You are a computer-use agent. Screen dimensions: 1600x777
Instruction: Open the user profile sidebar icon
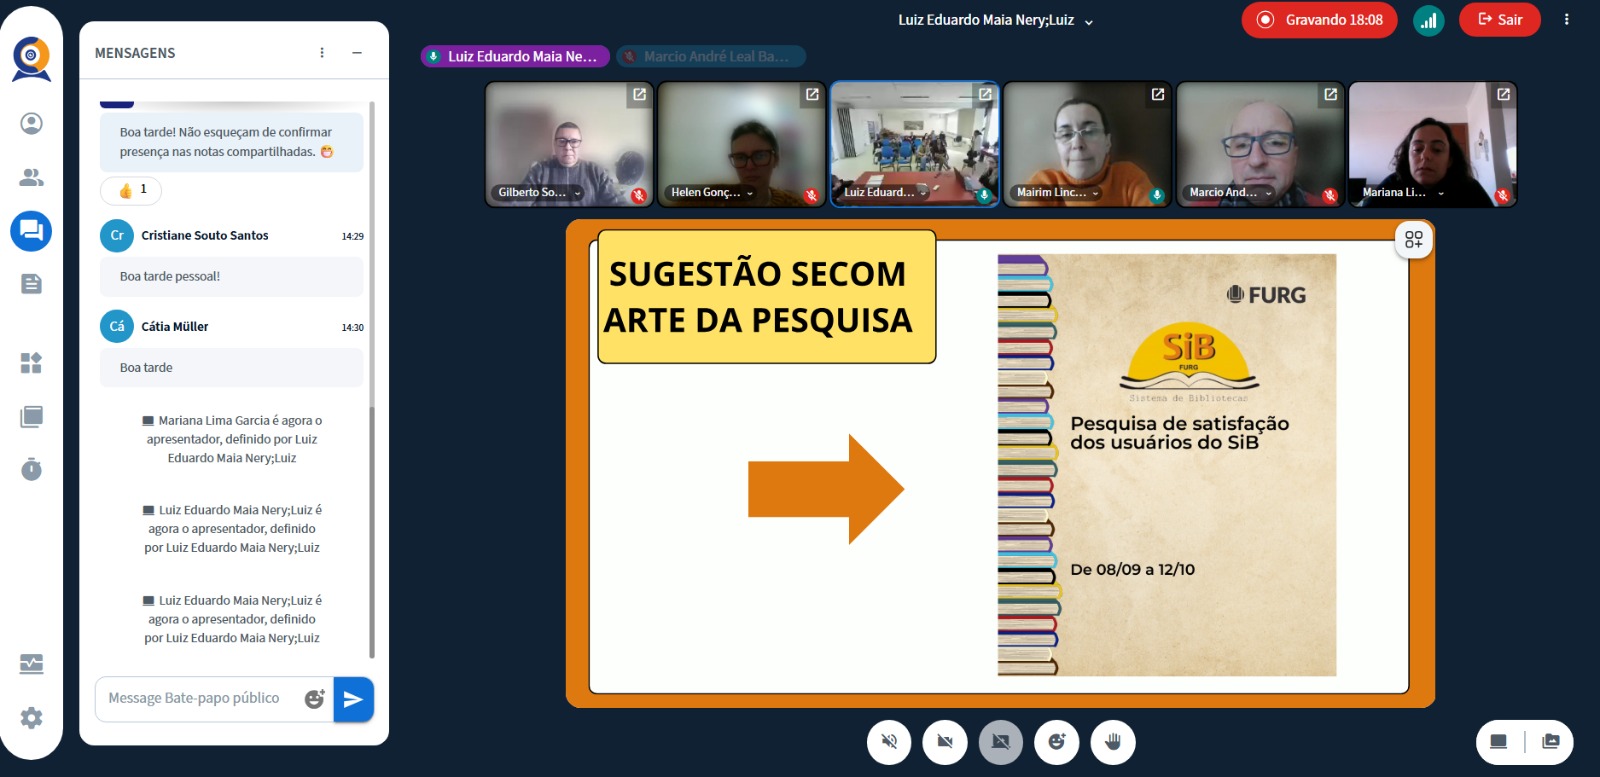coord(31,123)
